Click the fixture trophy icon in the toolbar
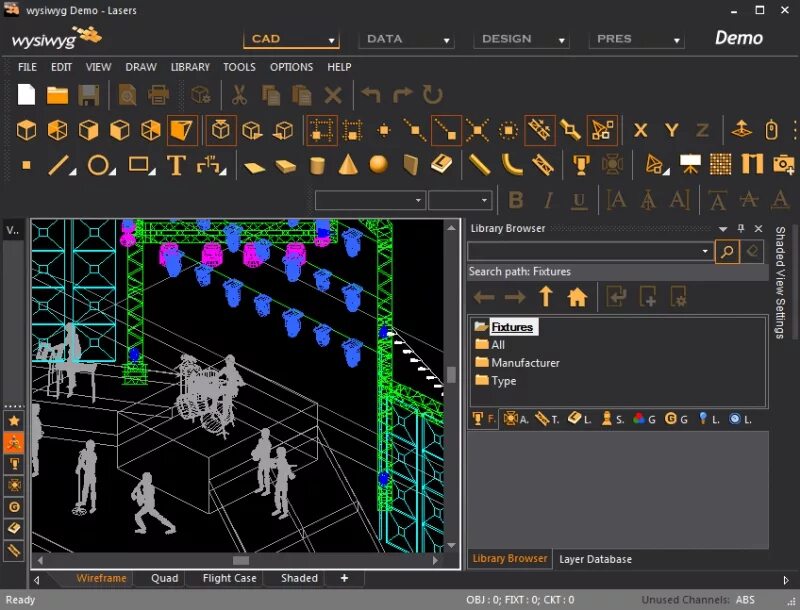Image resolution: width=800 pixels, height=610 pixels. (x=581, y=165)
